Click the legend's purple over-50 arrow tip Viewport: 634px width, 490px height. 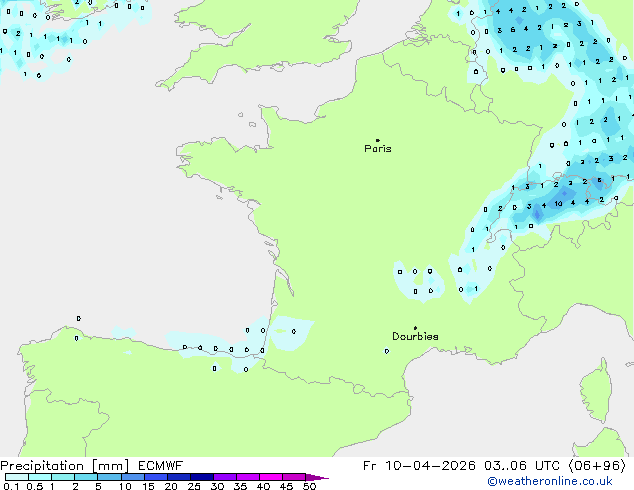(x=317, y=477)
